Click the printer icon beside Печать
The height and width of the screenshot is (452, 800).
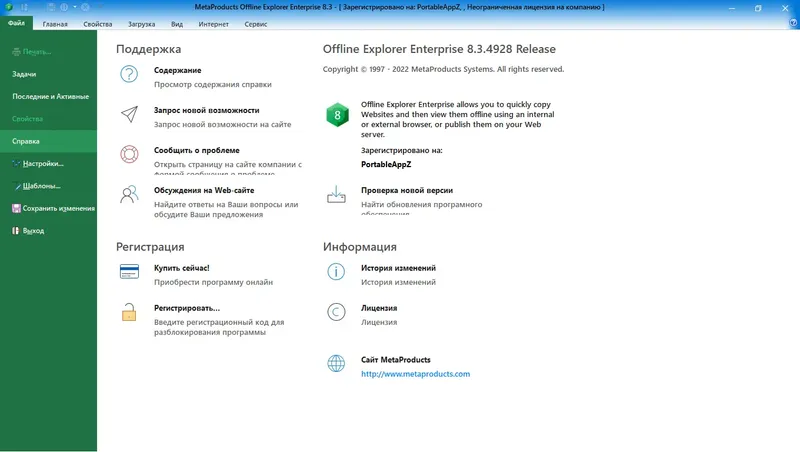point(16,52)
